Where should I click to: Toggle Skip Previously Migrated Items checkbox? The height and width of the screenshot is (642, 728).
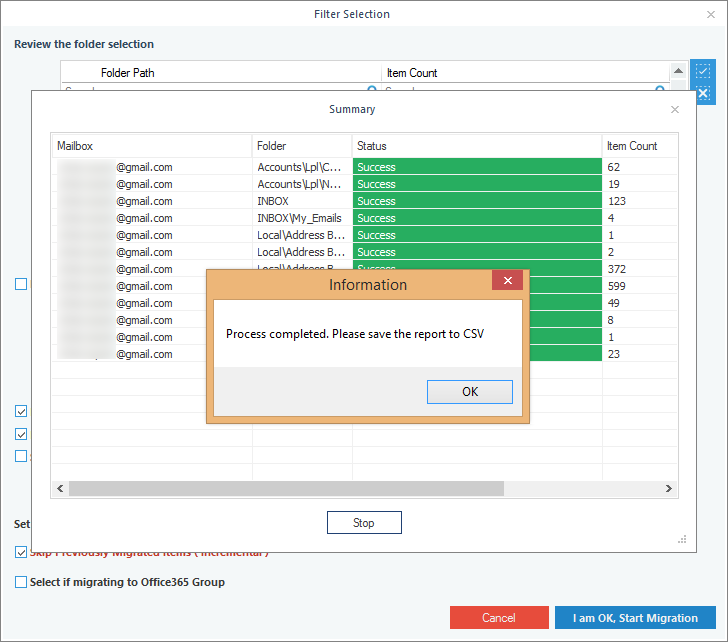point(21,552)
